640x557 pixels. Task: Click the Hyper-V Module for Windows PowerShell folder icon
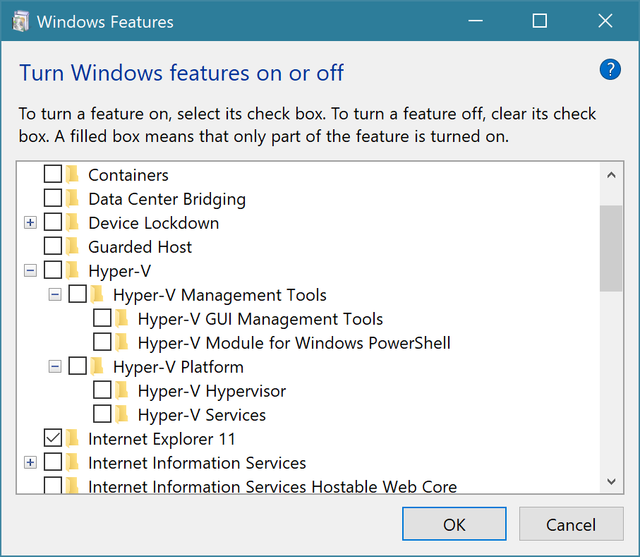(122, 342)
